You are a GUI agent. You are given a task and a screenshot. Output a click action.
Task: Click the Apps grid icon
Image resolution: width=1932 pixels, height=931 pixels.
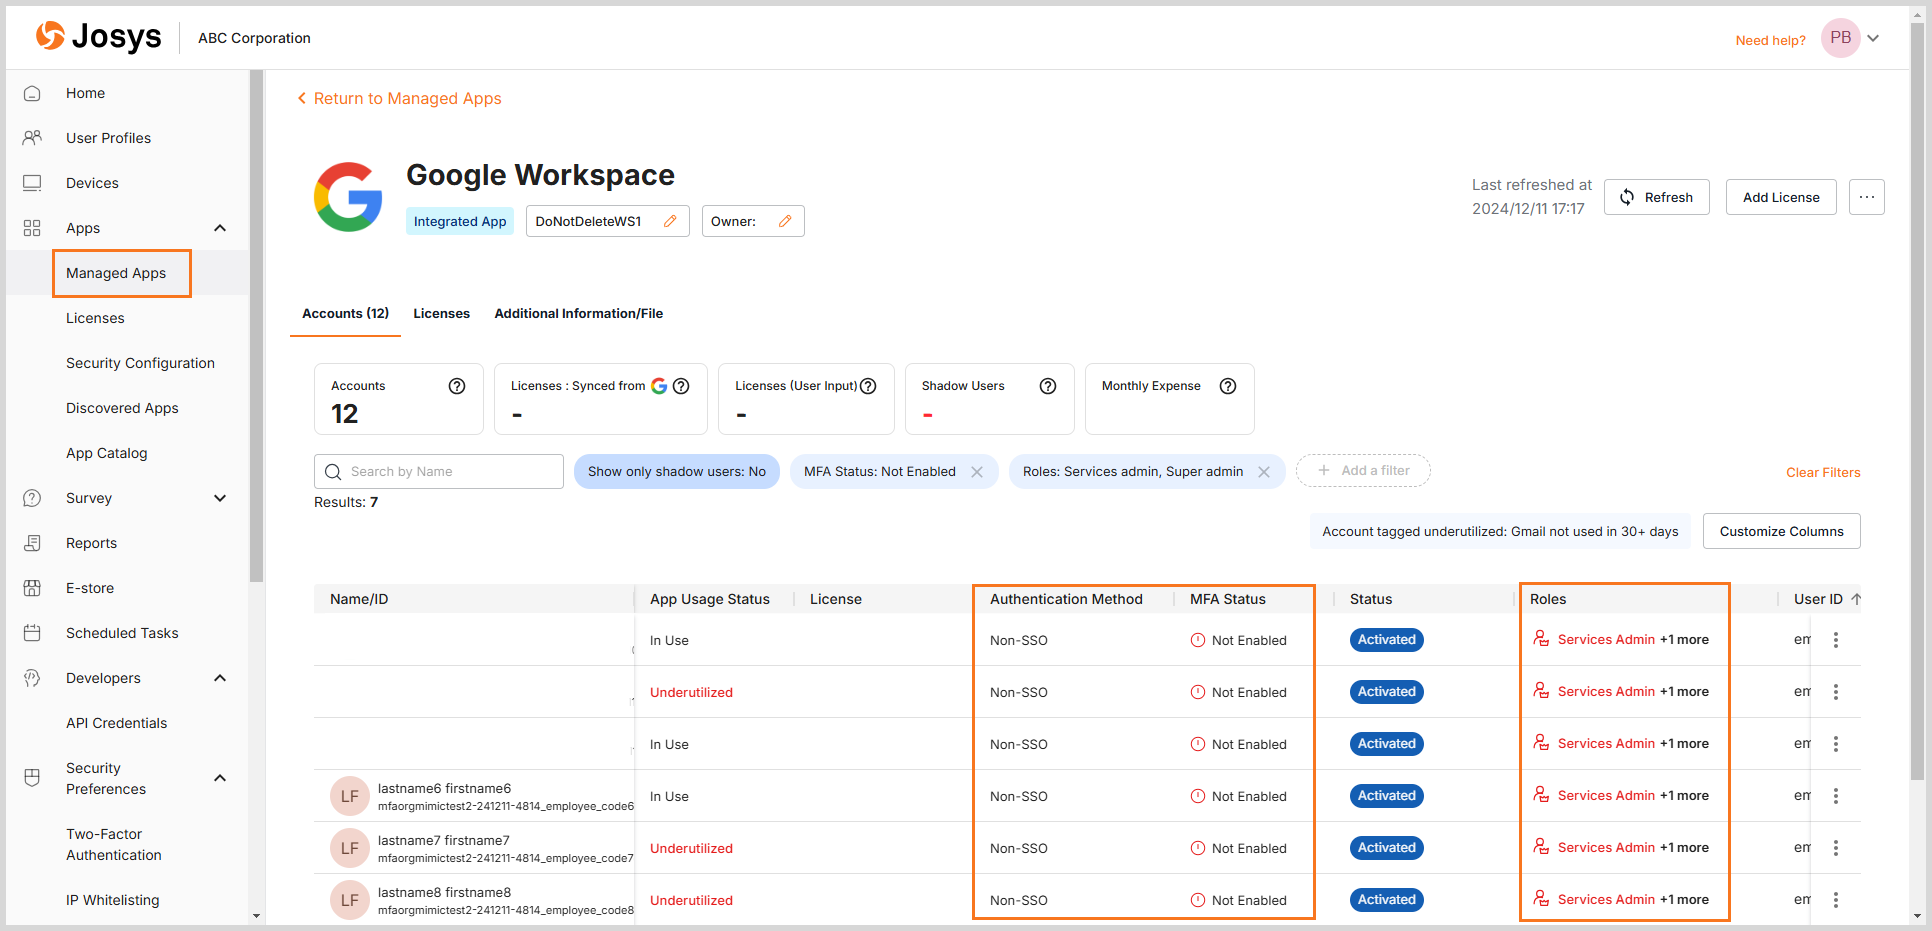32,228
